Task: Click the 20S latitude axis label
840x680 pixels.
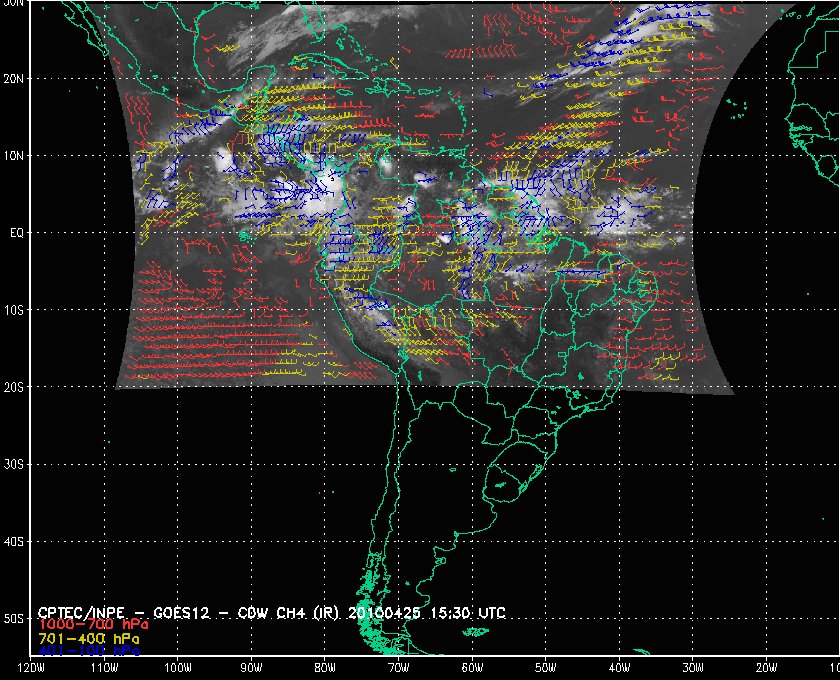Action: (13, 387)
